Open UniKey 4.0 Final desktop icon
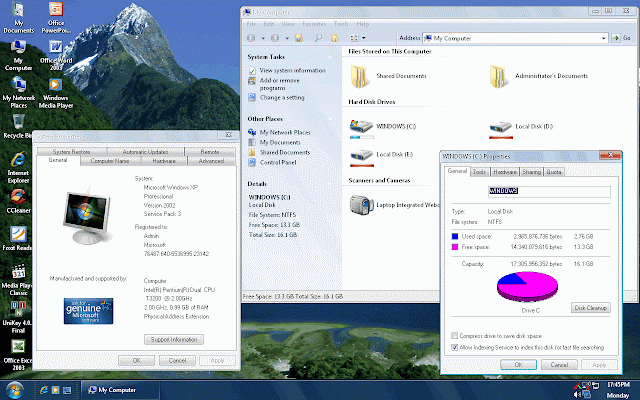640x400 pixels. point(17,318)
